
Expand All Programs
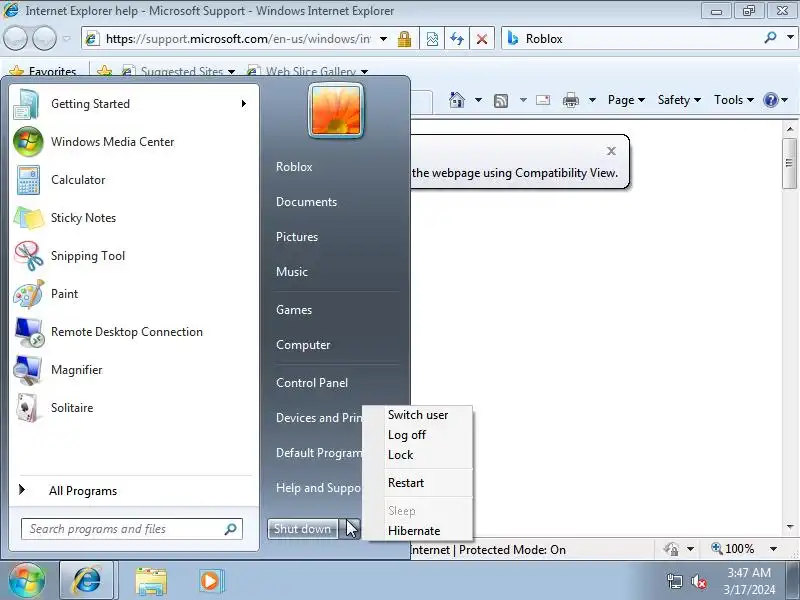coord(133,491)
